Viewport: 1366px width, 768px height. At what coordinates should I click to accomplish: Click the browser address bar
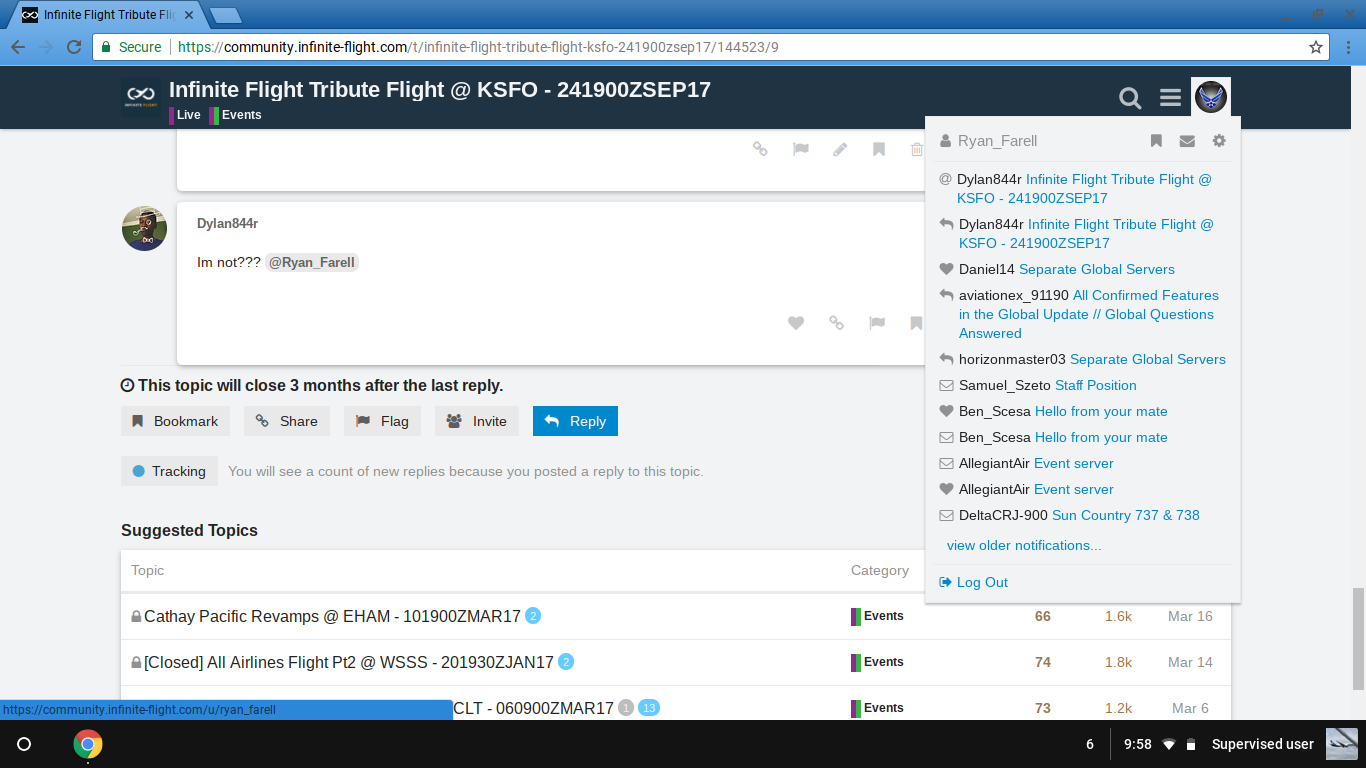711,47
